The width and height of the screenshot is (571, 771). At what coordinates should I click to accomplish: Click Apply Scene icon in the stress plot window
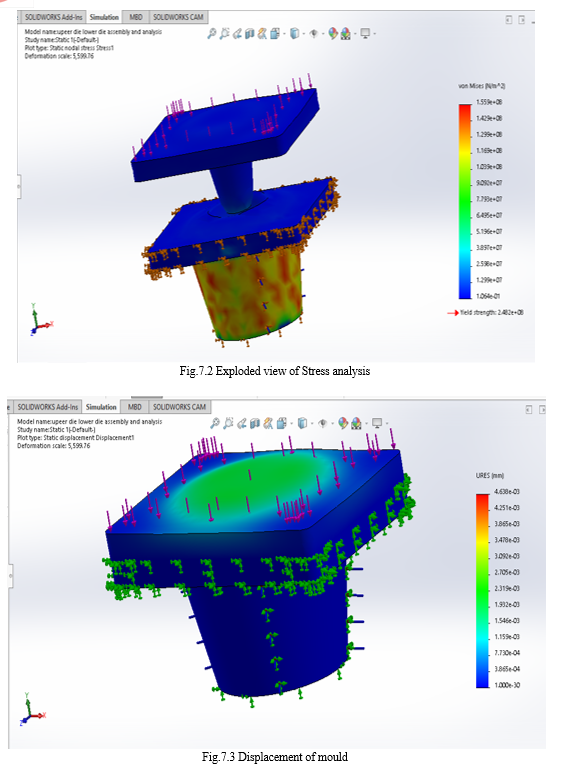point(345,33)
